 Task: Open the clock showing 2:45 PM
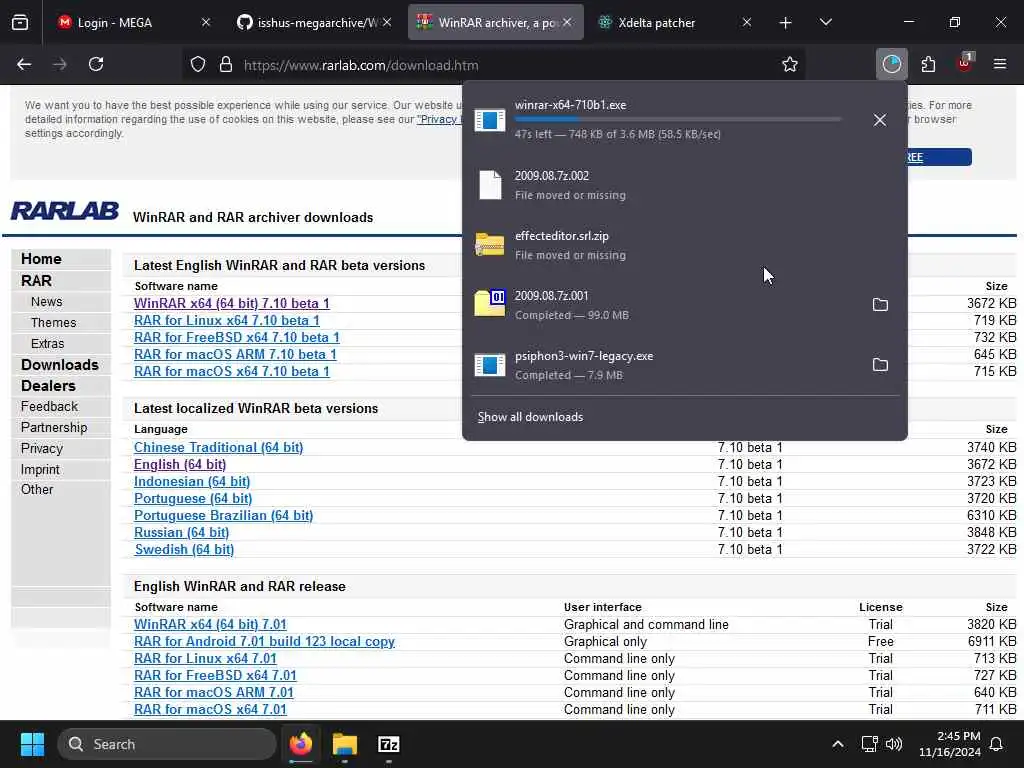tap(950, 744)
